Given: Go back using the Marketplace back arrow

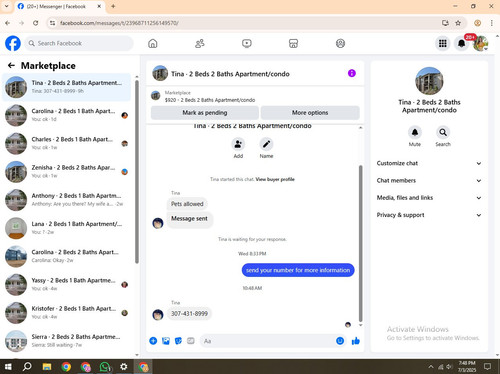Looking at the screenshot, I should click(x=11, y=66).
